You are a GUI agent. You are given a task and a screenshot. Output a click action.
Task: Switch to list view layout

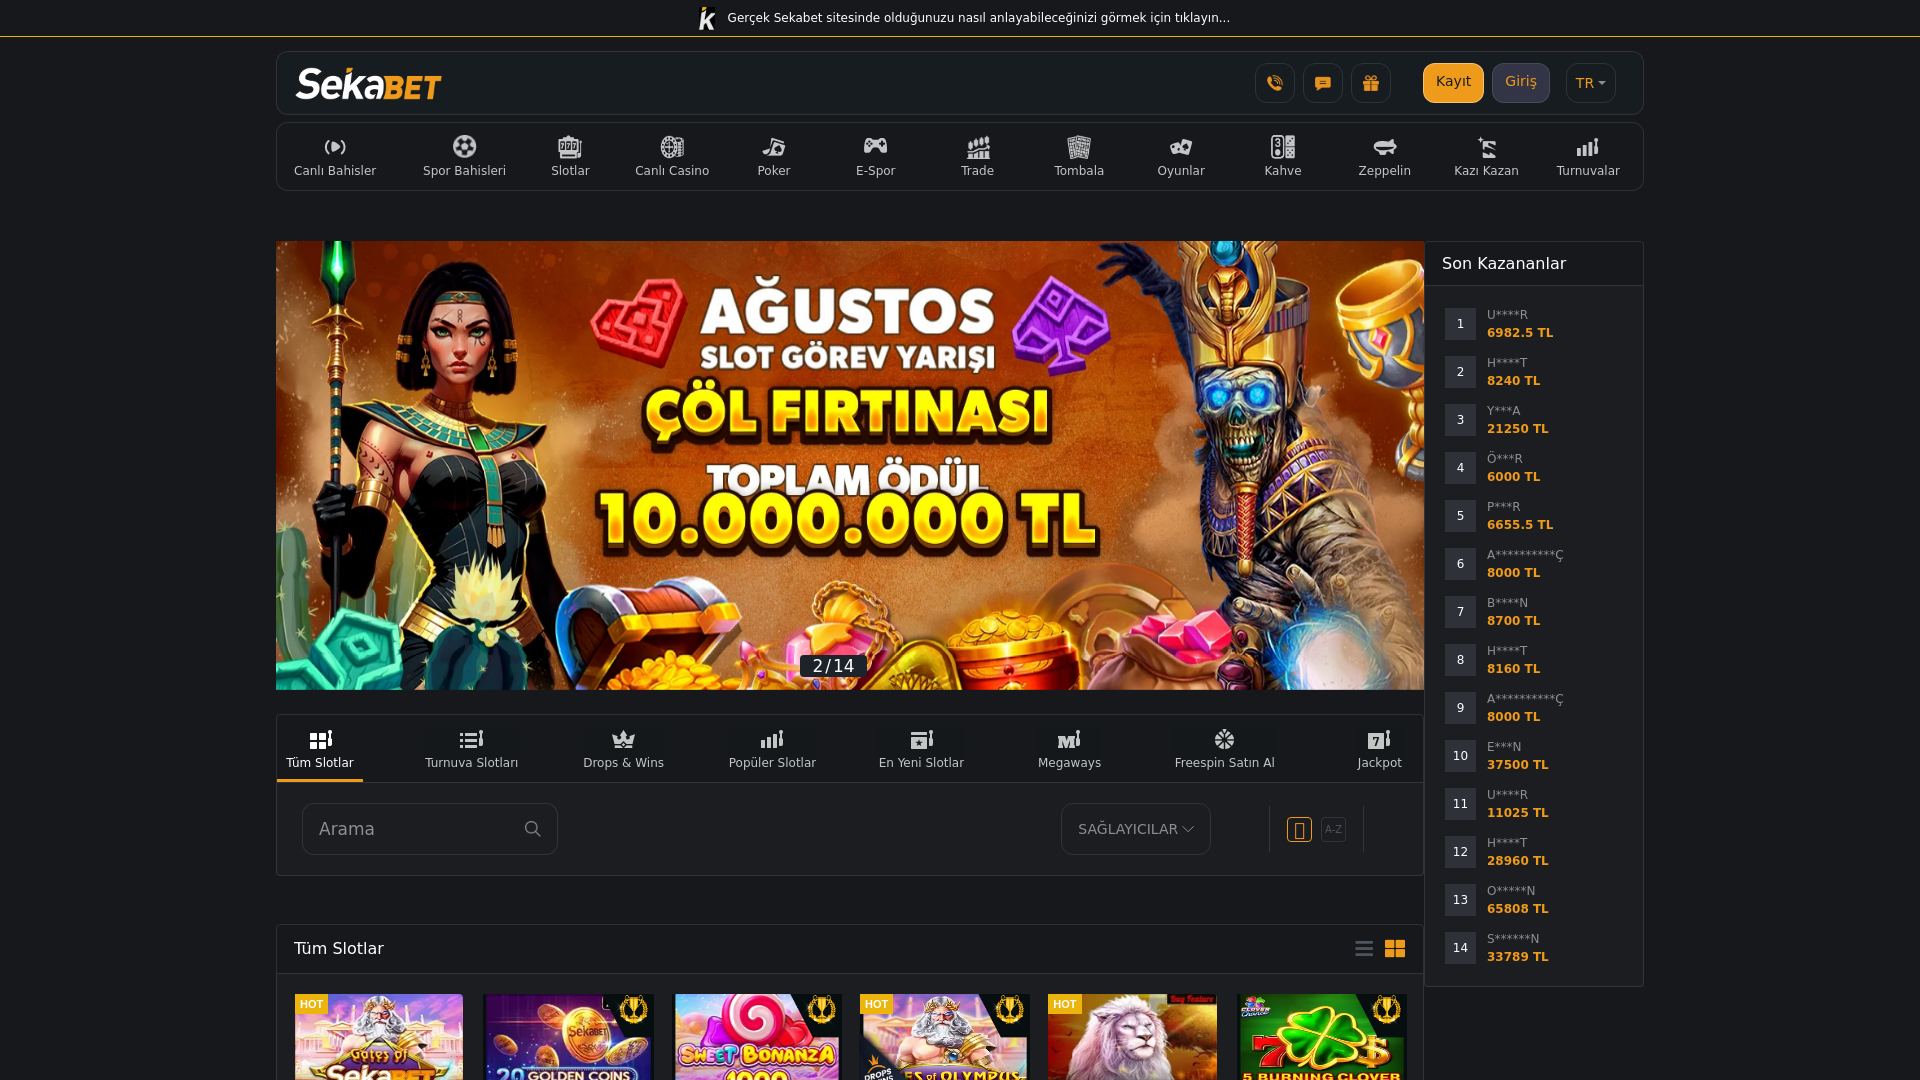click(1364, 949)
